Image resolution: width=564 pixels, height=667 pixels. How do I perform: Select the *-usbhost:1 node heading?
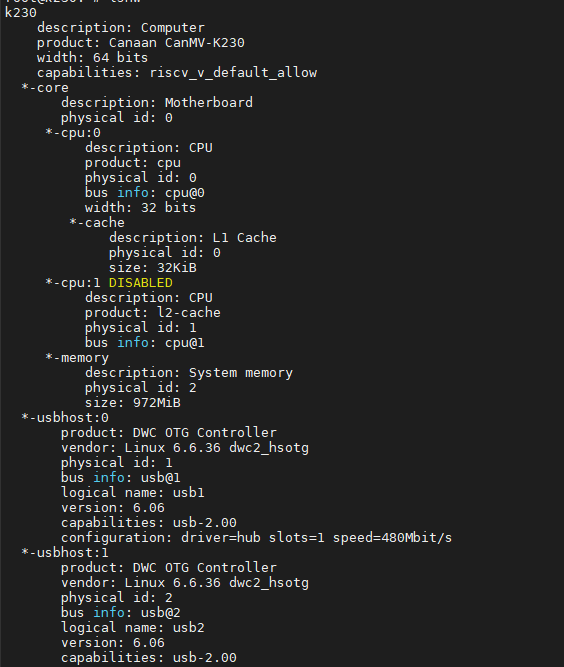point(65,553)
